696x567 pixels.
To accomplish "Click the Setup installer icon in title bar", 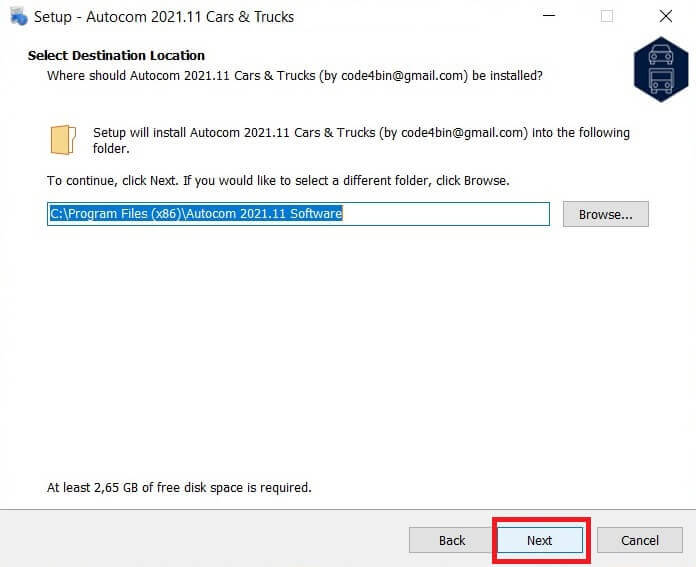I will 19,16.
